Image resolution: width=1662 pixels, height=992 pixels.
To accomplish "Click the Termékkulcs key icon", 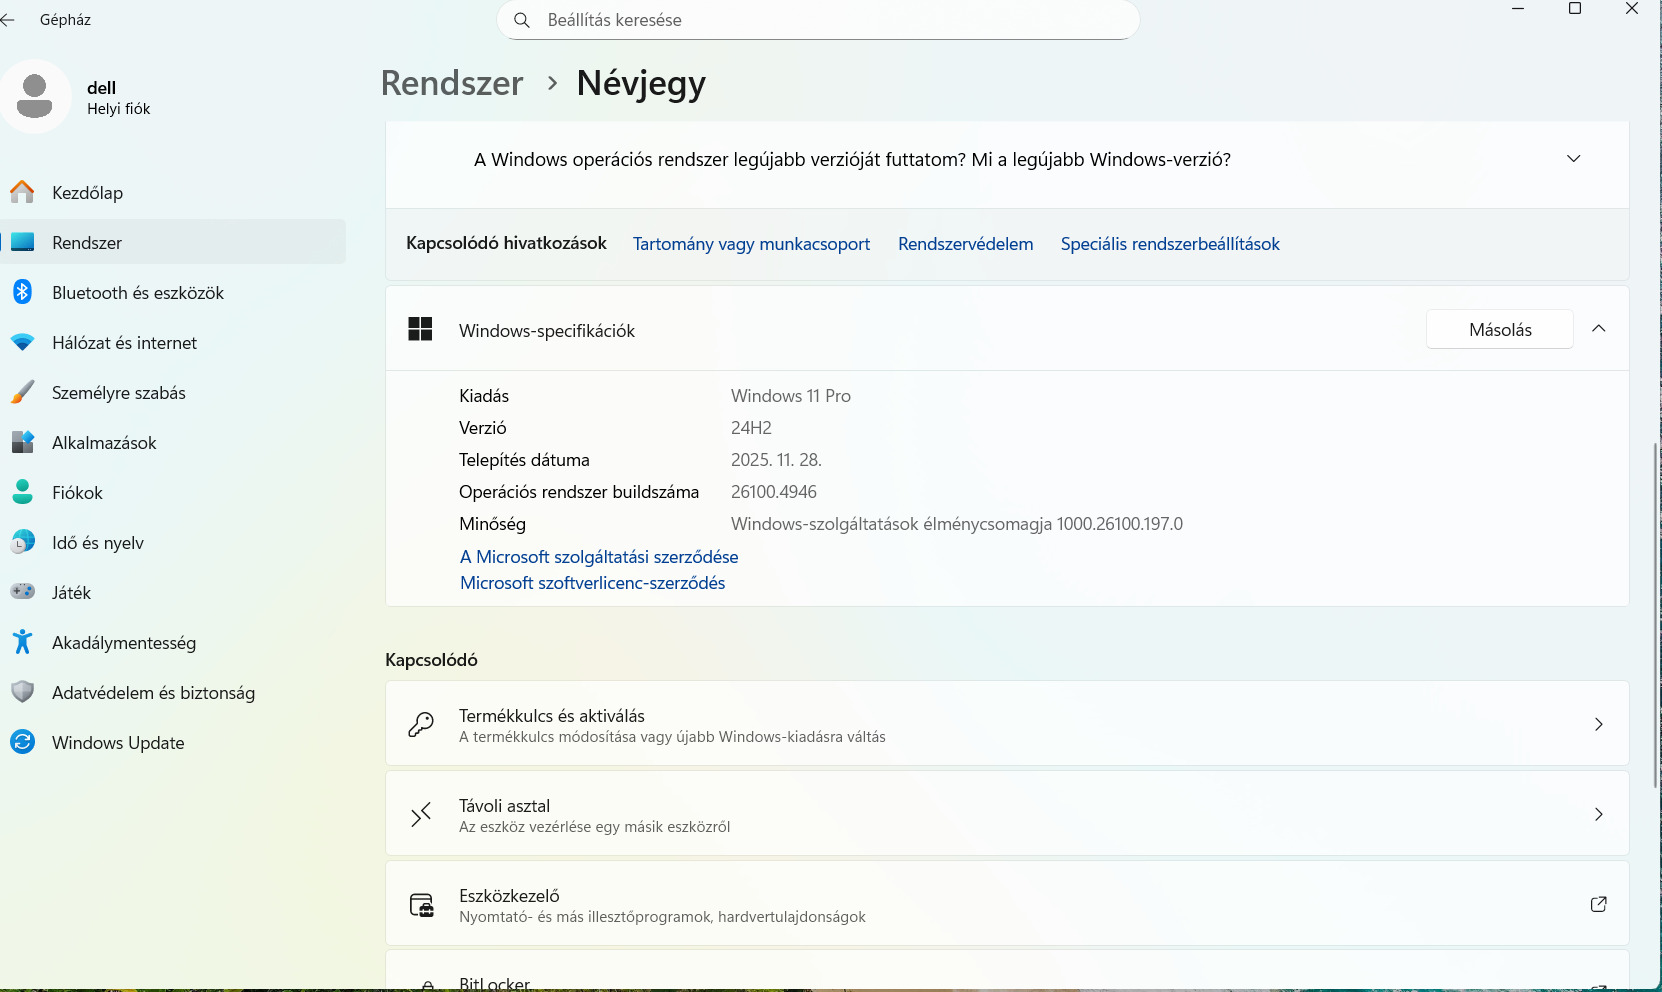I will pos(421,724).
